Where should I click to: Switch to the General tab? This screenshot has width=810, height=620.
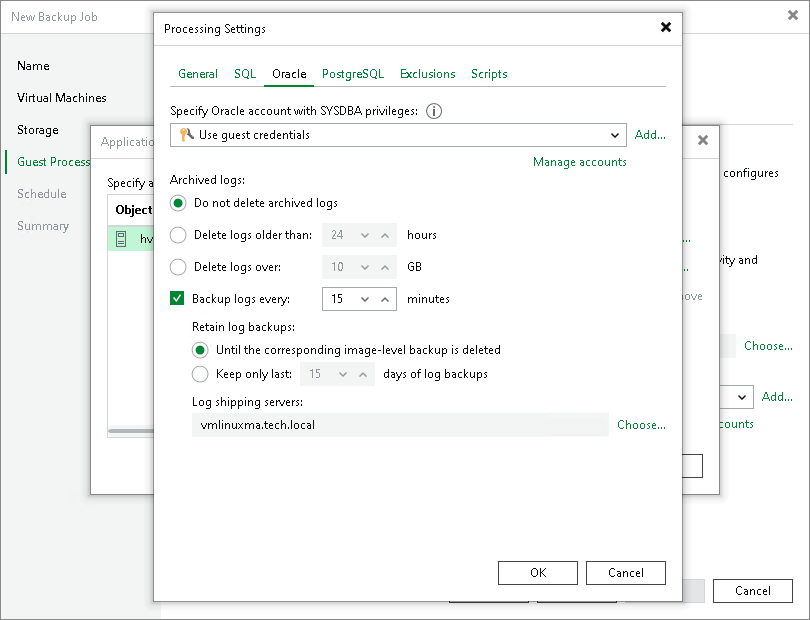click(x=198, y=74)
